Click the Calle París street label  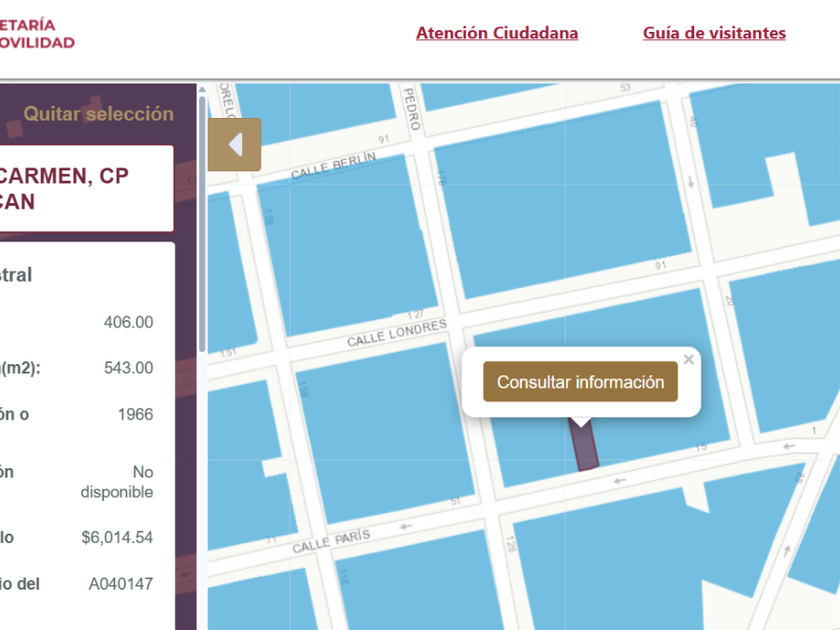pos(331,541)
